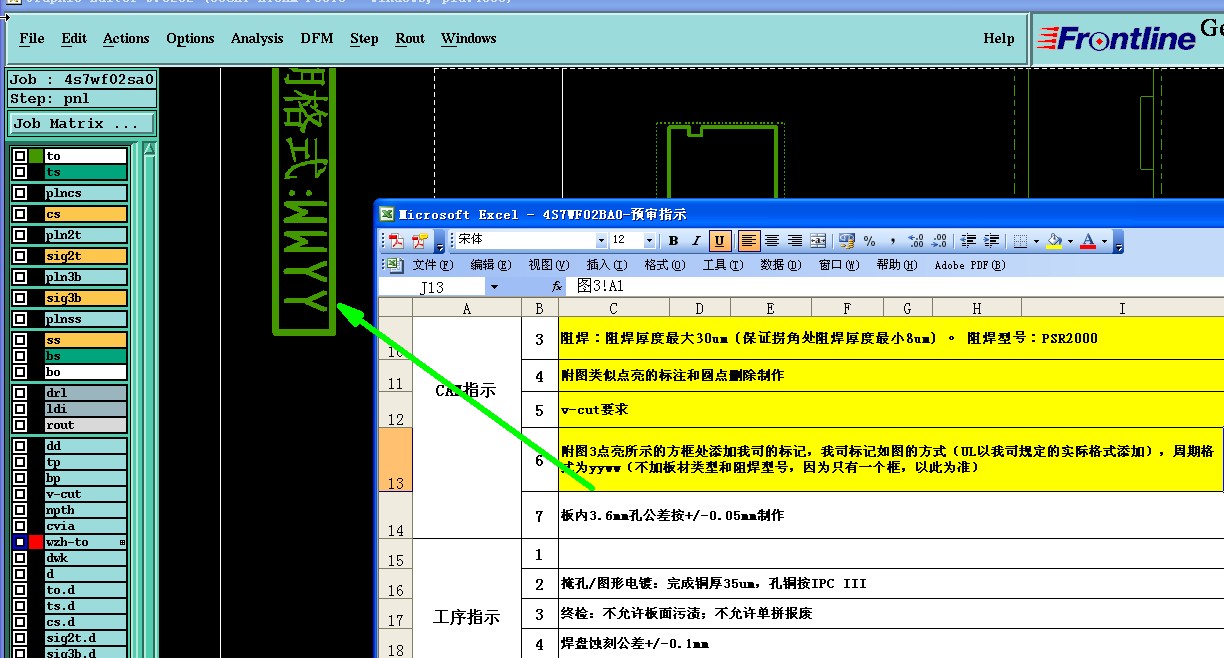
Task: Click the red color swatch beside wzh-to
Action: [36, 542]
